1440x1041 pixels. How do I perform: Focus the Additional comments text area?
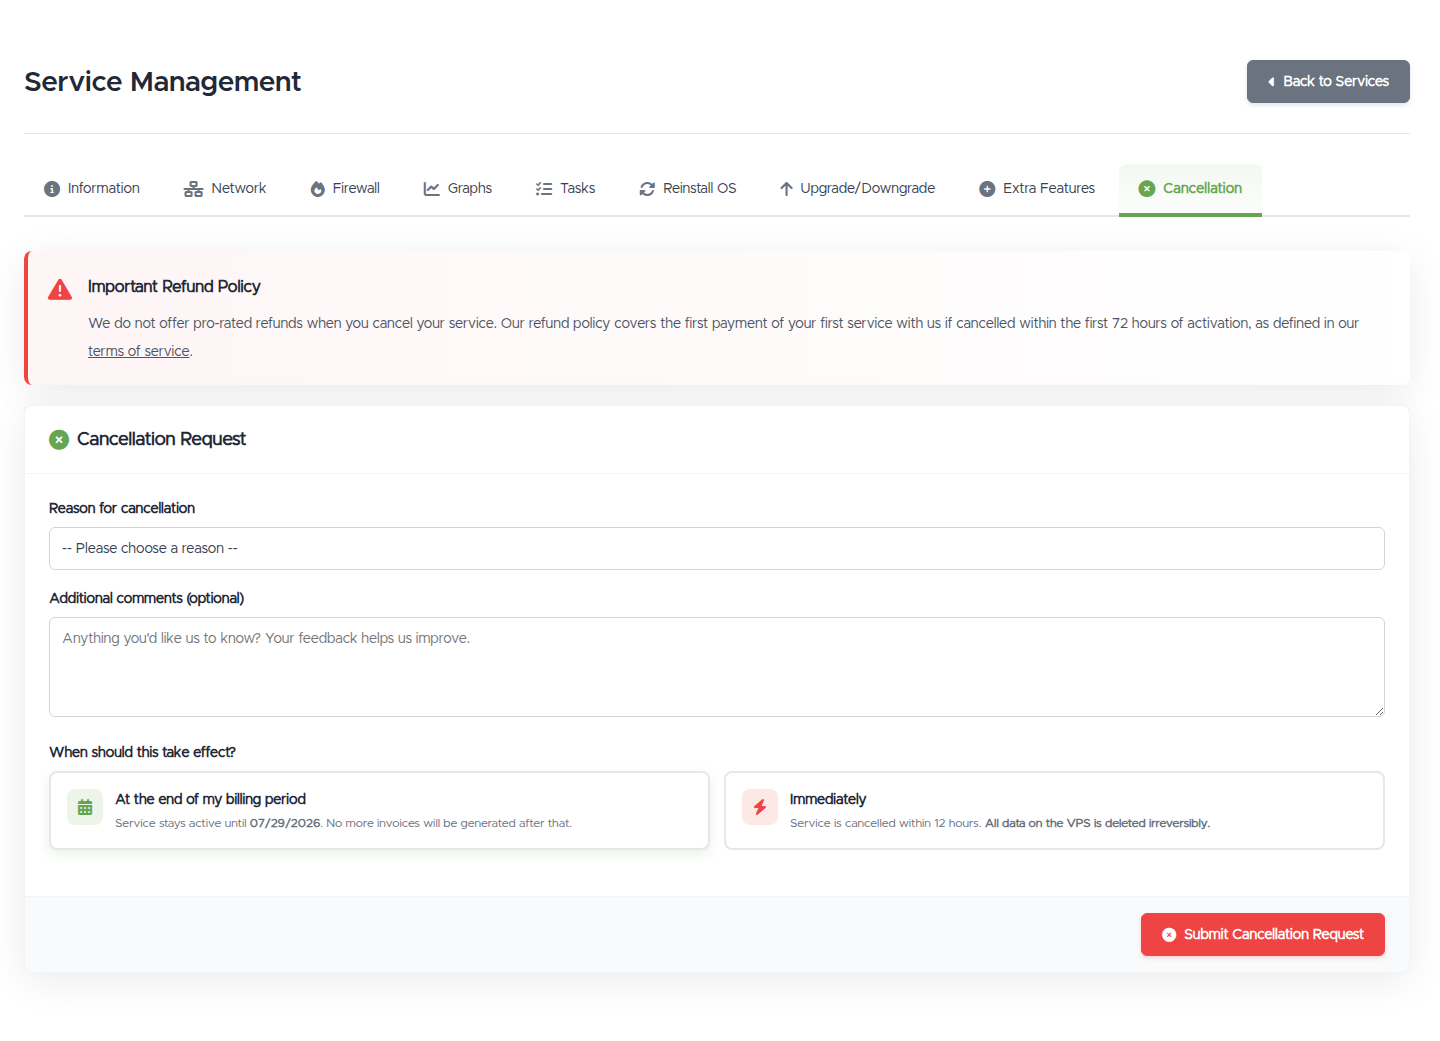tap(717, 667)
